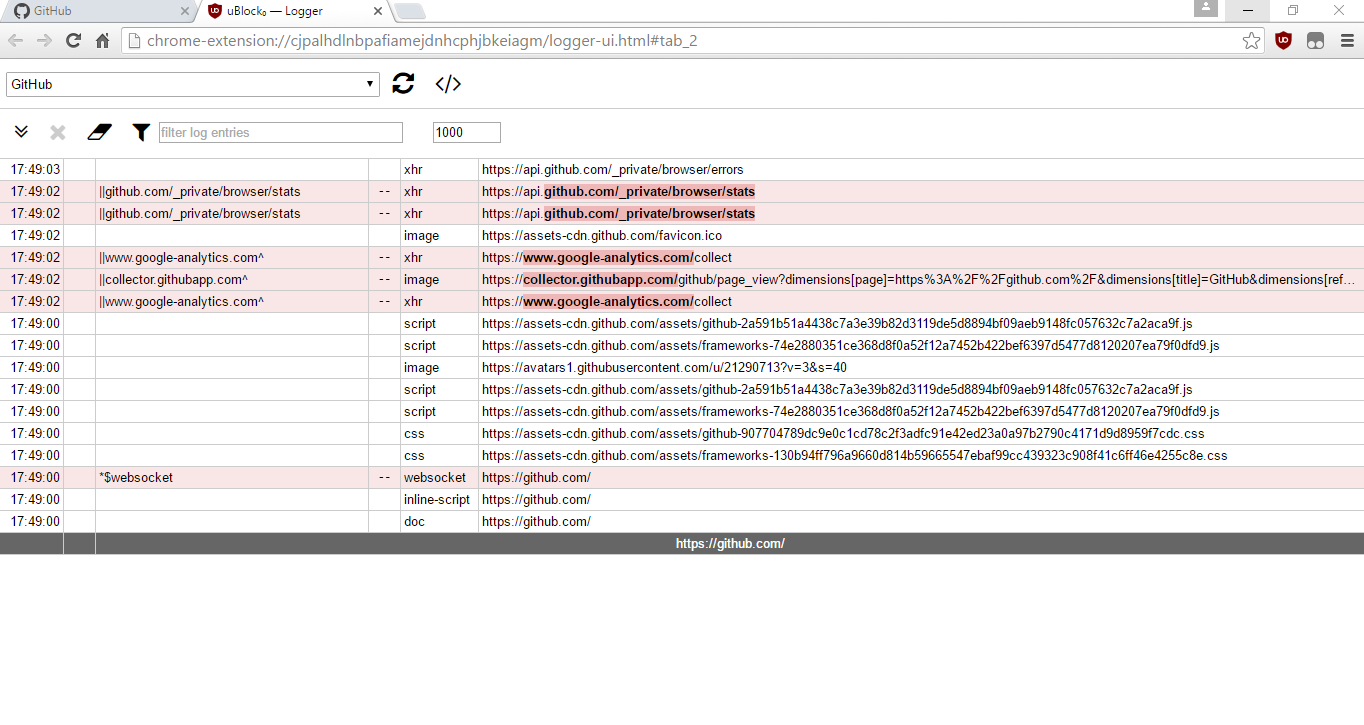The width and height of the screenshot is (1364, 725).
Task: Open the filter expression view via </> icon
Action: (447, 84)
